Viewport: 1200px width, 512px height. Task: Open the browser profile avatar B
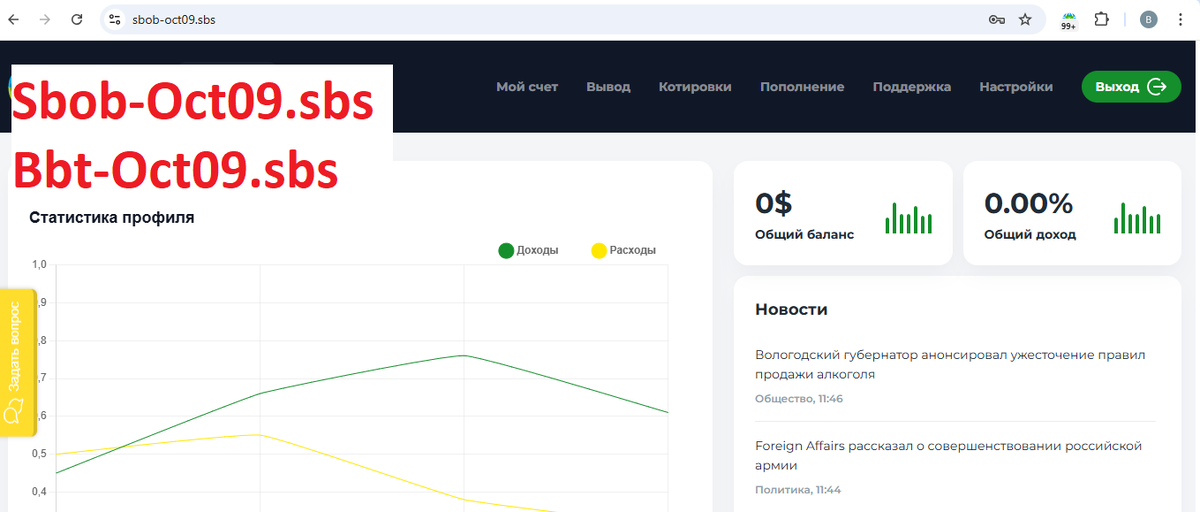[x=1149, y=19]
